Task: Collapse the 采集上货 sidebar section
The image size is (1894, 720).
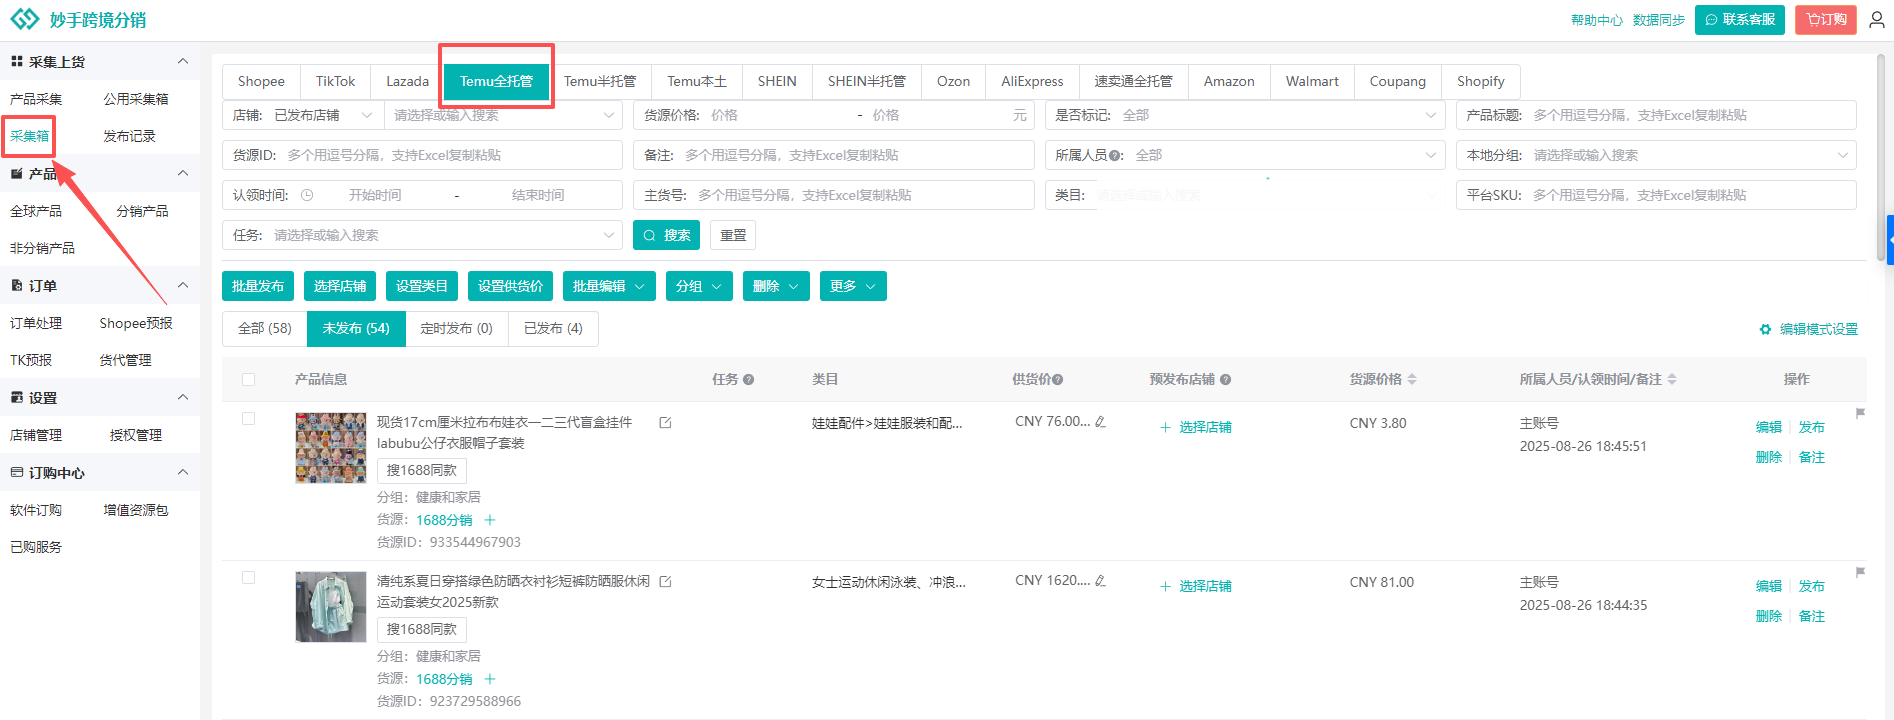Action: click(182, 62)
